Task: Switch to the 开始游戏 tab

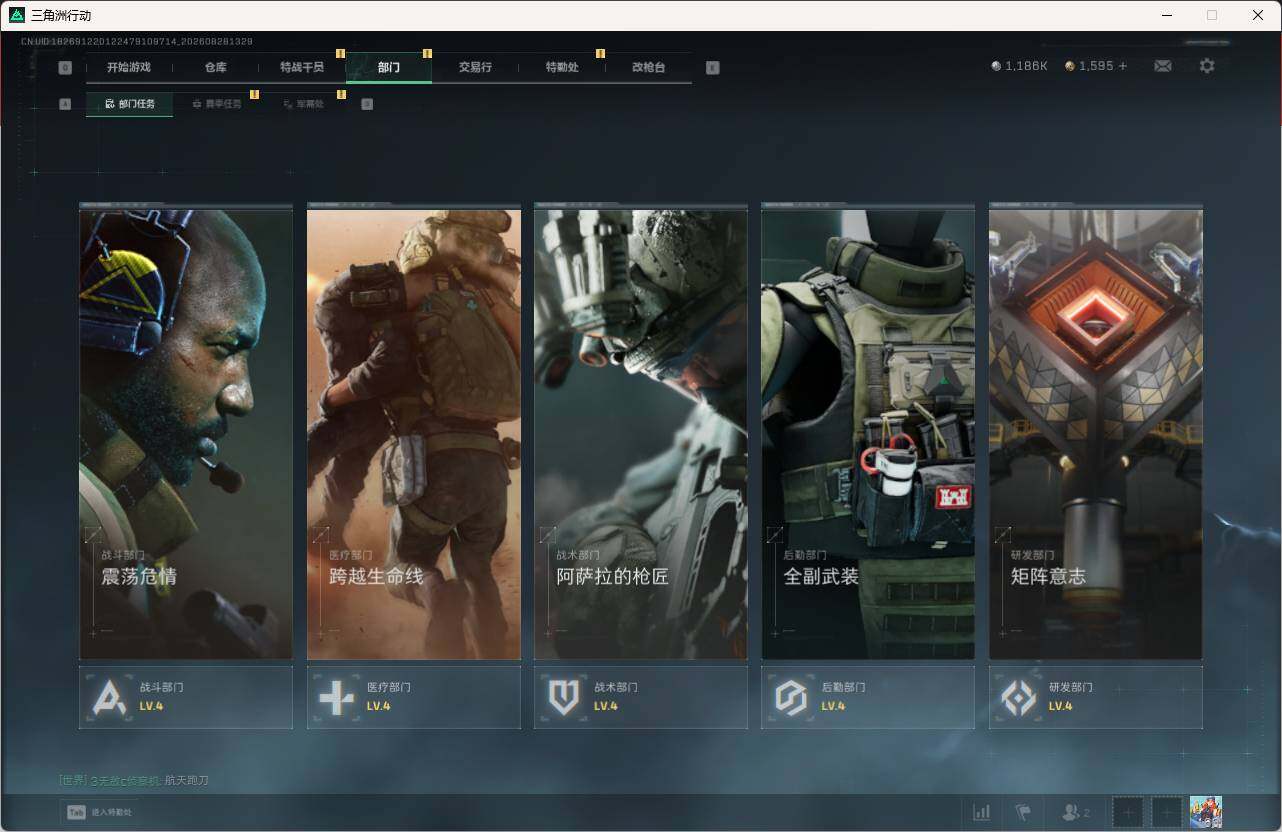Action: tap(129, 68)
